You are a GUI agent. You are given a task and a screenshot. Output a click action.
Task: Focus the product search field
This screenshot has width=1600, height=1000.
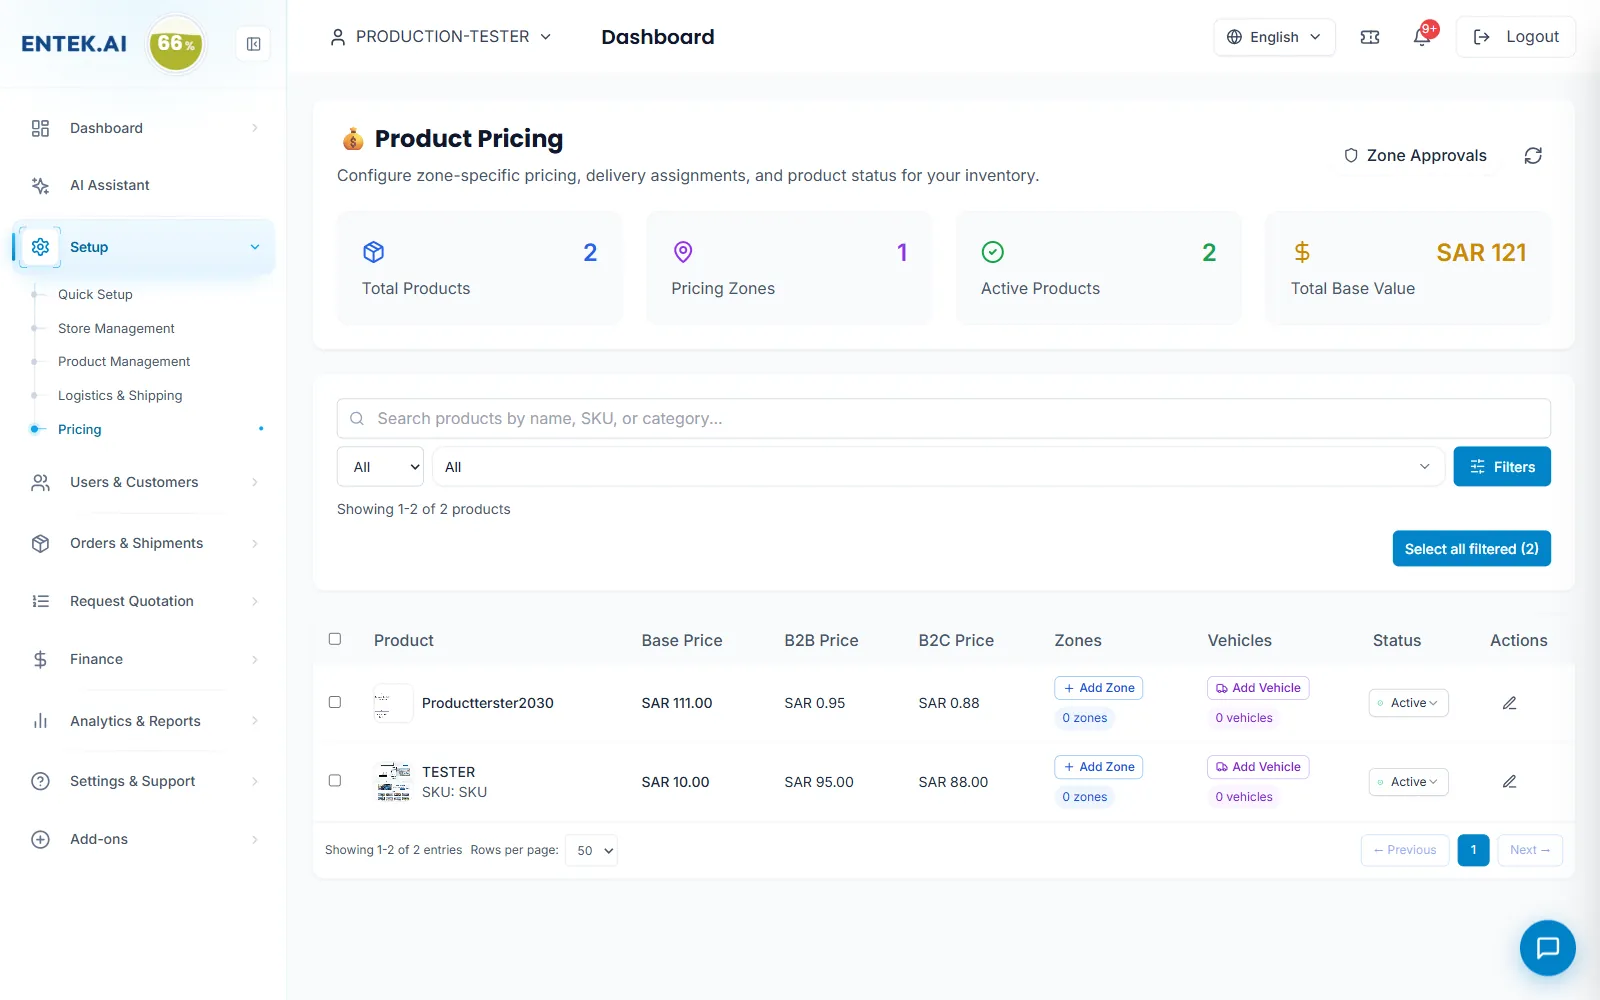pos(944,418)
